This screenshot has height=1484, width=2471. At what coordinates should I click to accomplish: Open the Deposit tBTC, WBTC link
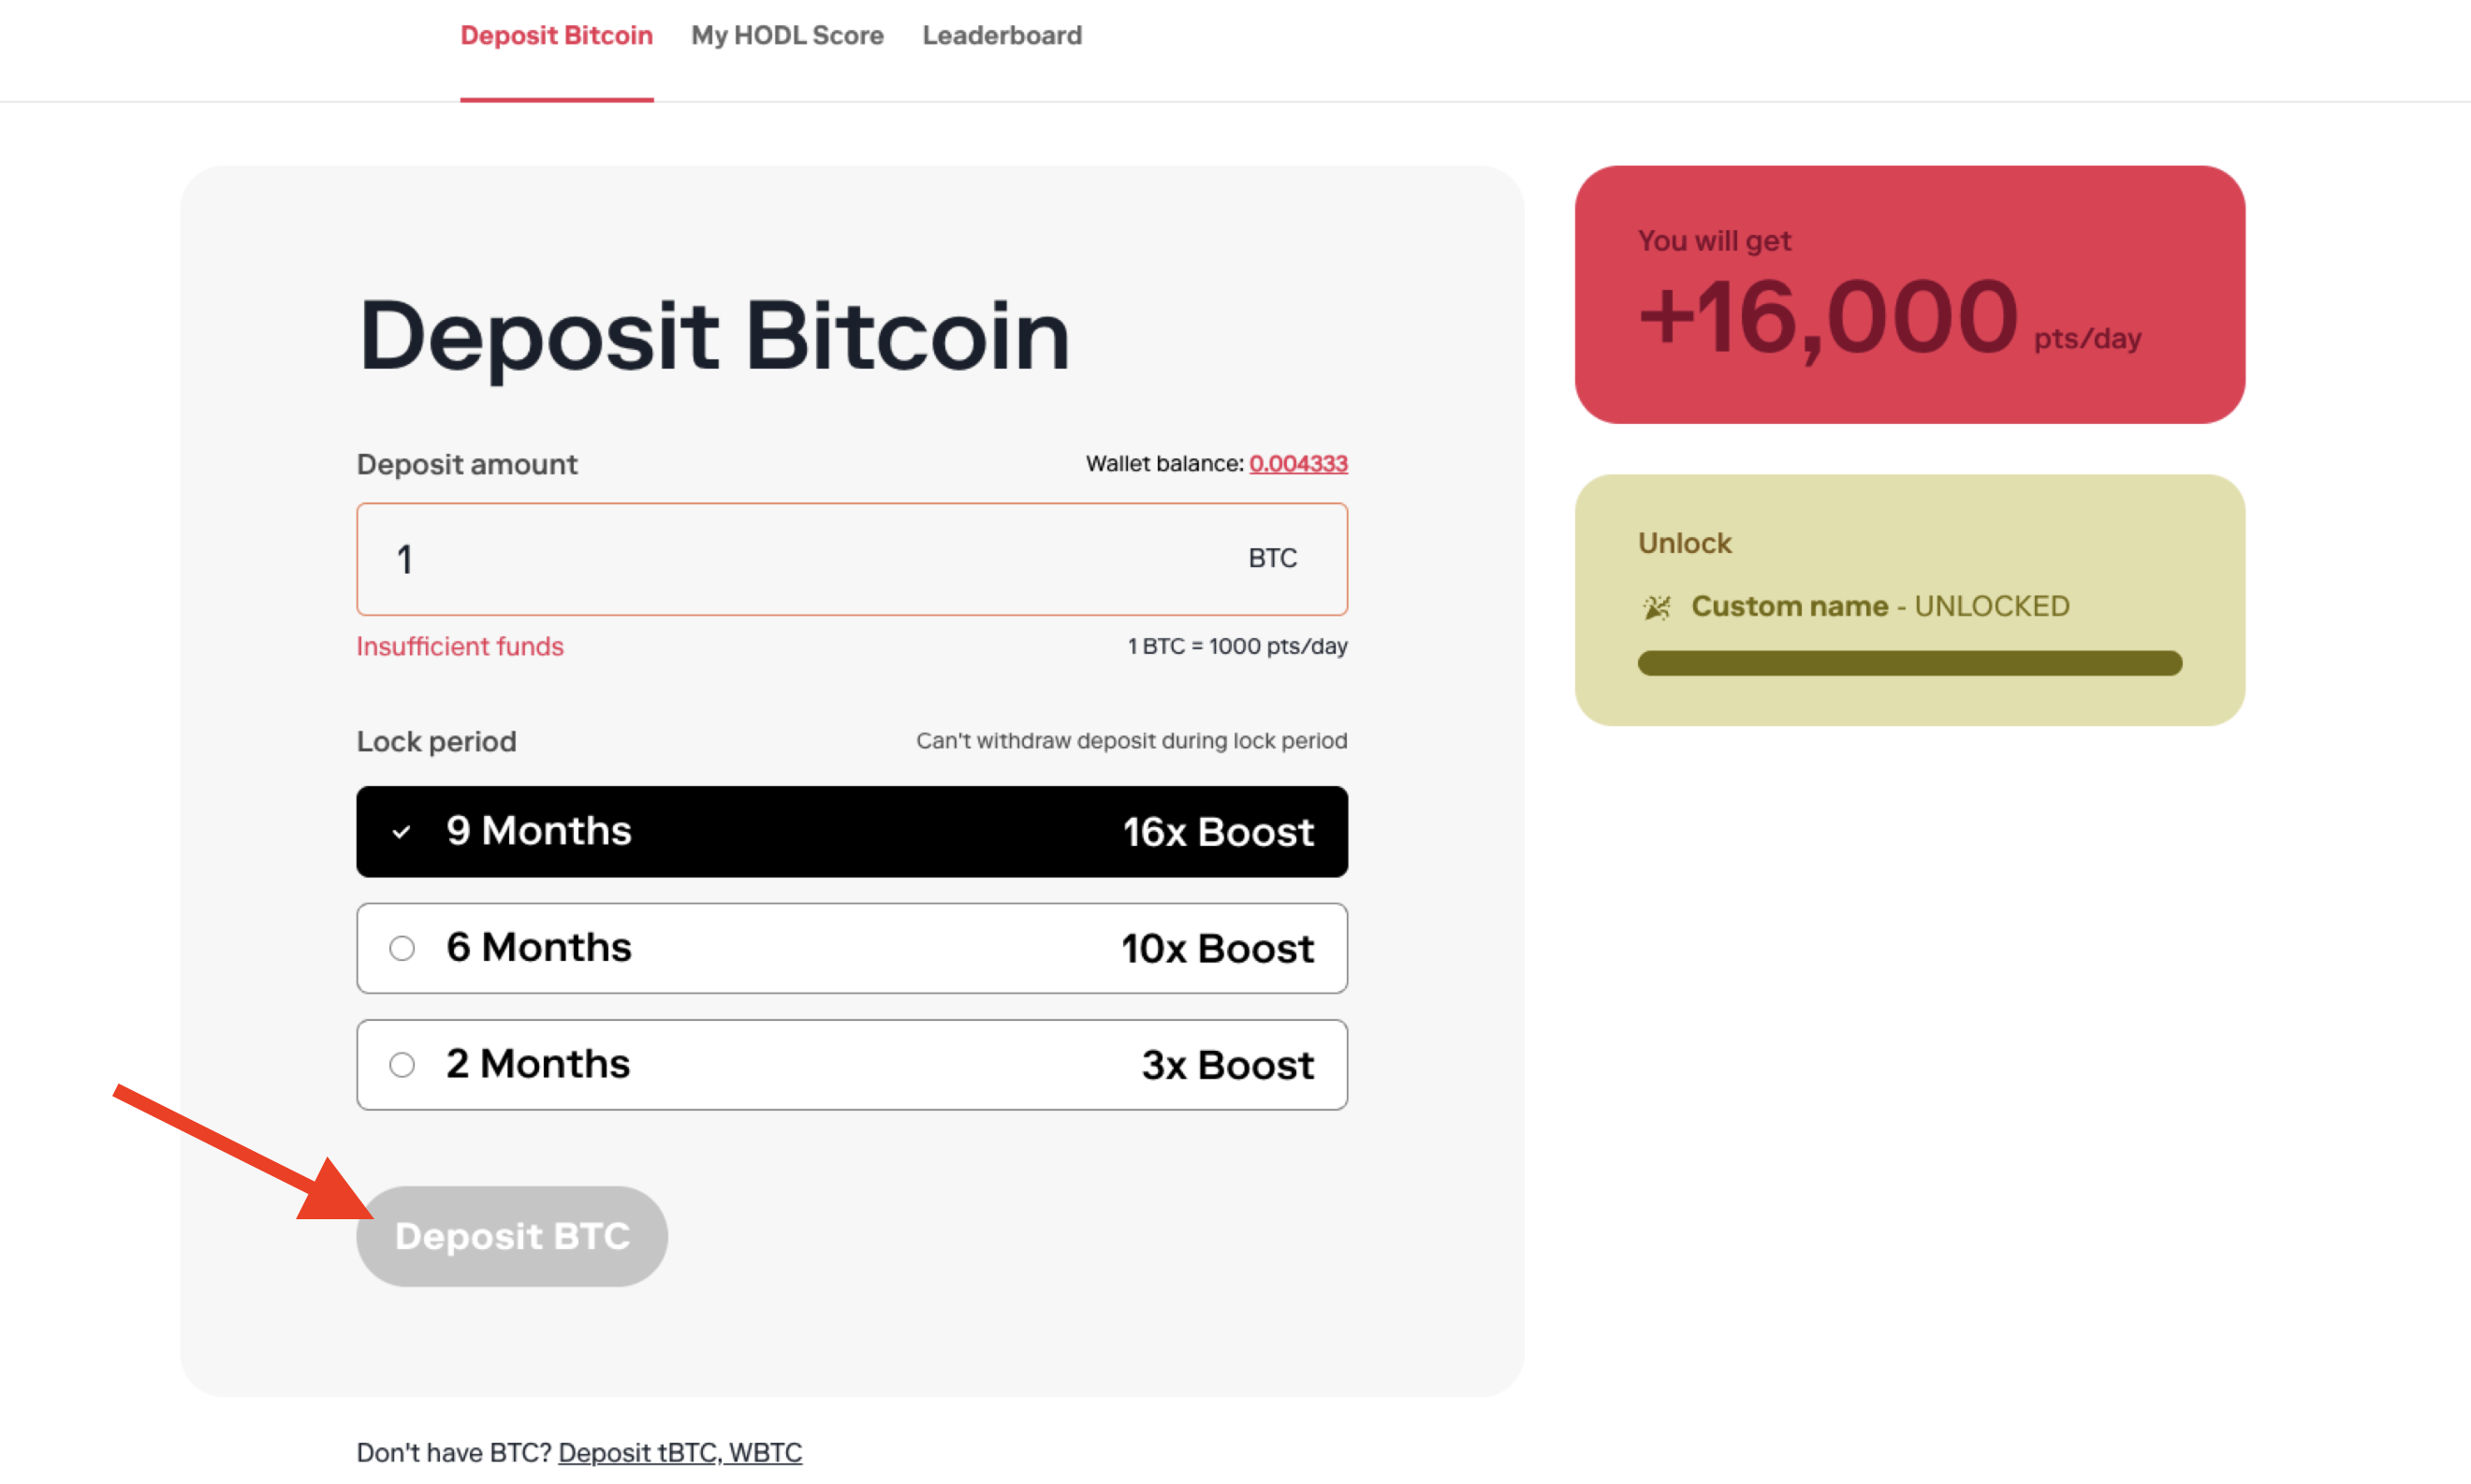[679, 1452]
